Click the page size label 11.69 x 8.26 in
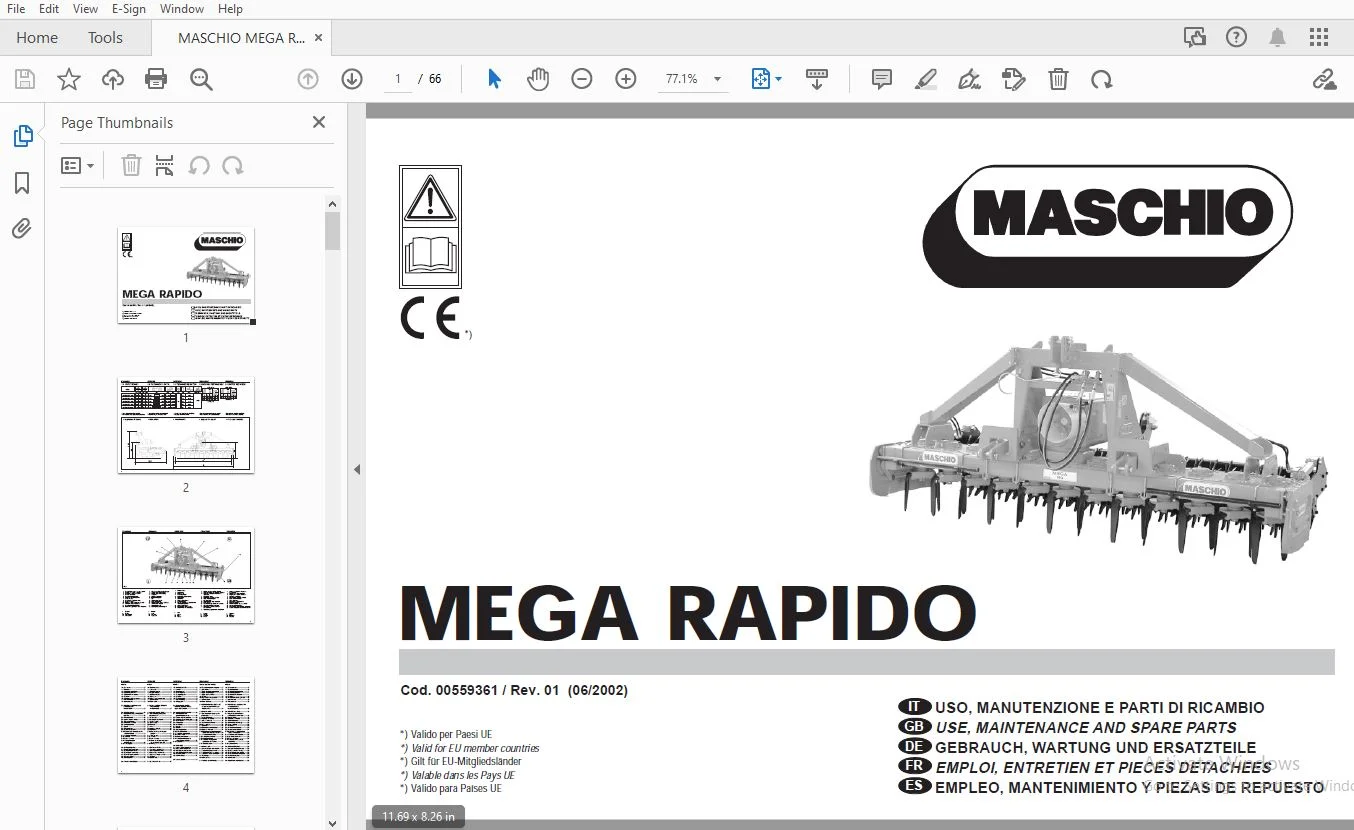Screen dimensions: 1354x830 click(418, 817)
